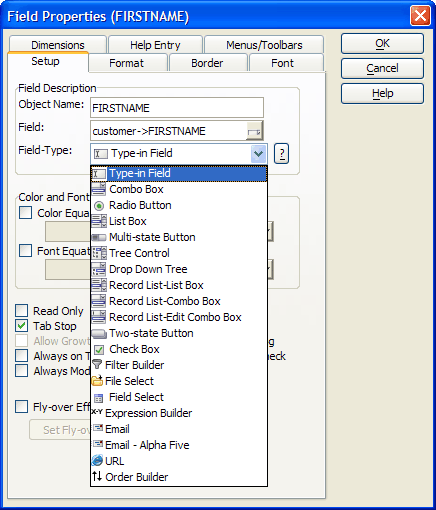Image resolution: width=436 pixels, height=510 pixels.
Task: Enable the Font Equation checkbox
Action: click(x=26, y=251)
